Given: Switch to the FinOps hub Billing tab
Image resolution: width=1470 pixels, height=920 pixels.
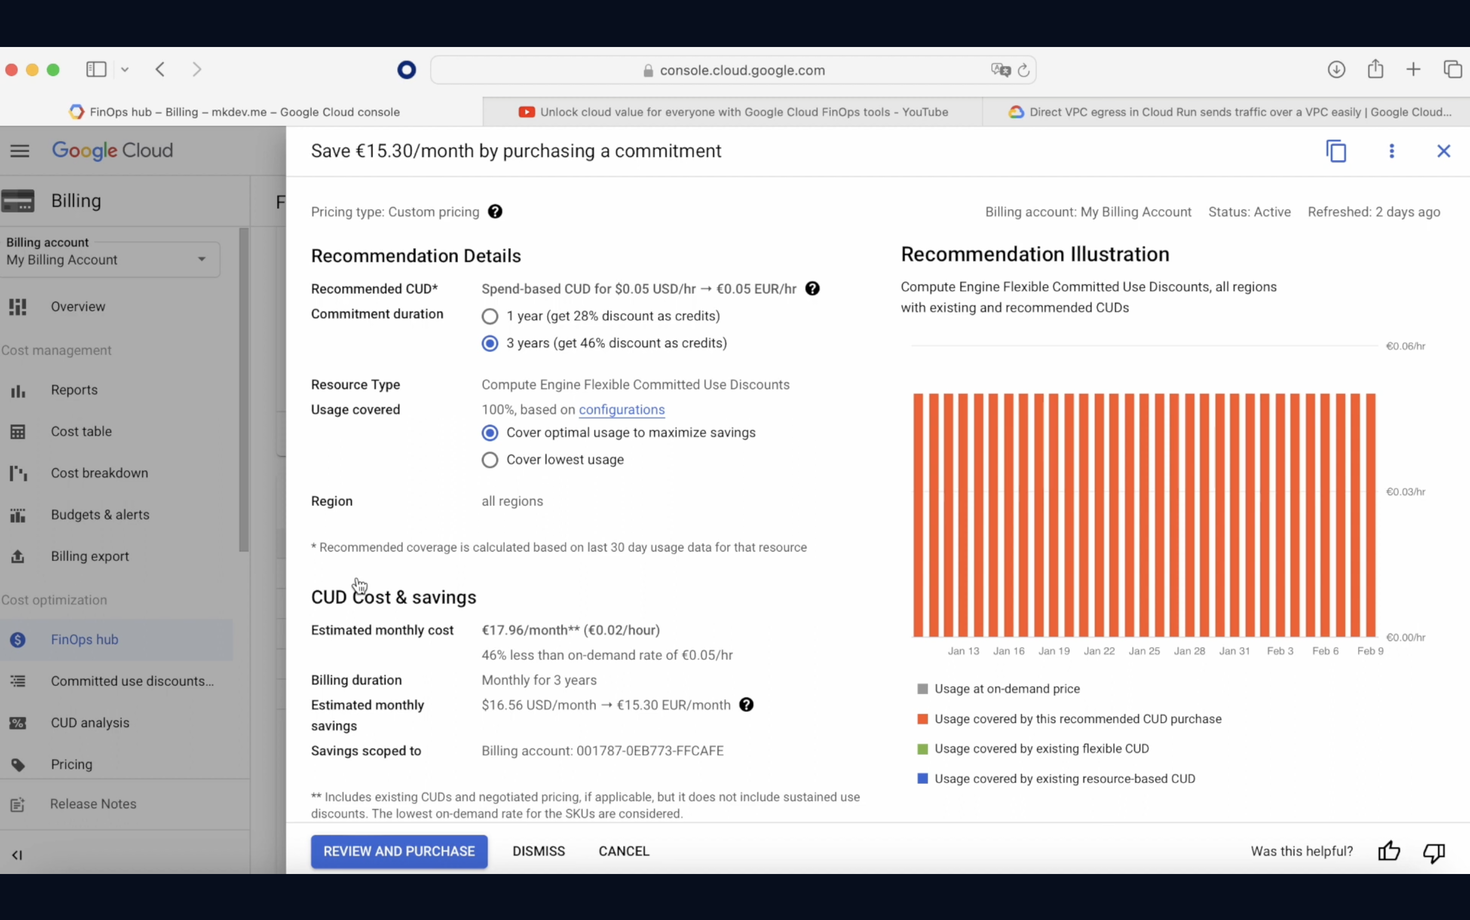Looking at the screenshot, I should pos(241,112).
